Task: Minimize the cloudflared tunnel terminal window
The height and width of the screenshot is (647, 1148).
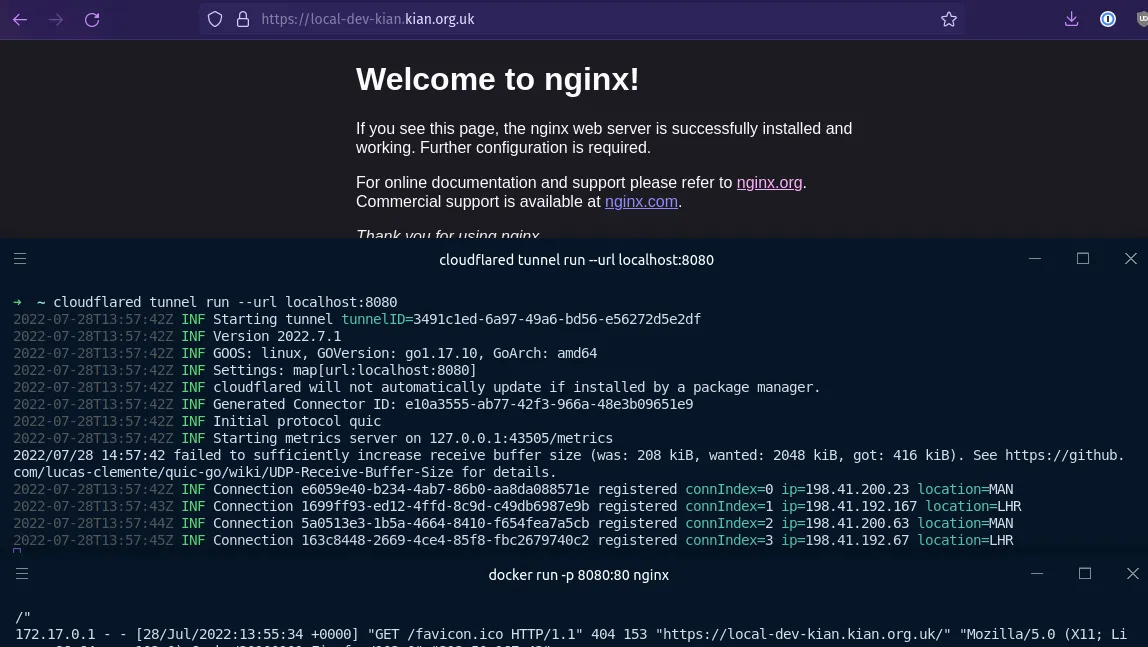Action: 1035,258
